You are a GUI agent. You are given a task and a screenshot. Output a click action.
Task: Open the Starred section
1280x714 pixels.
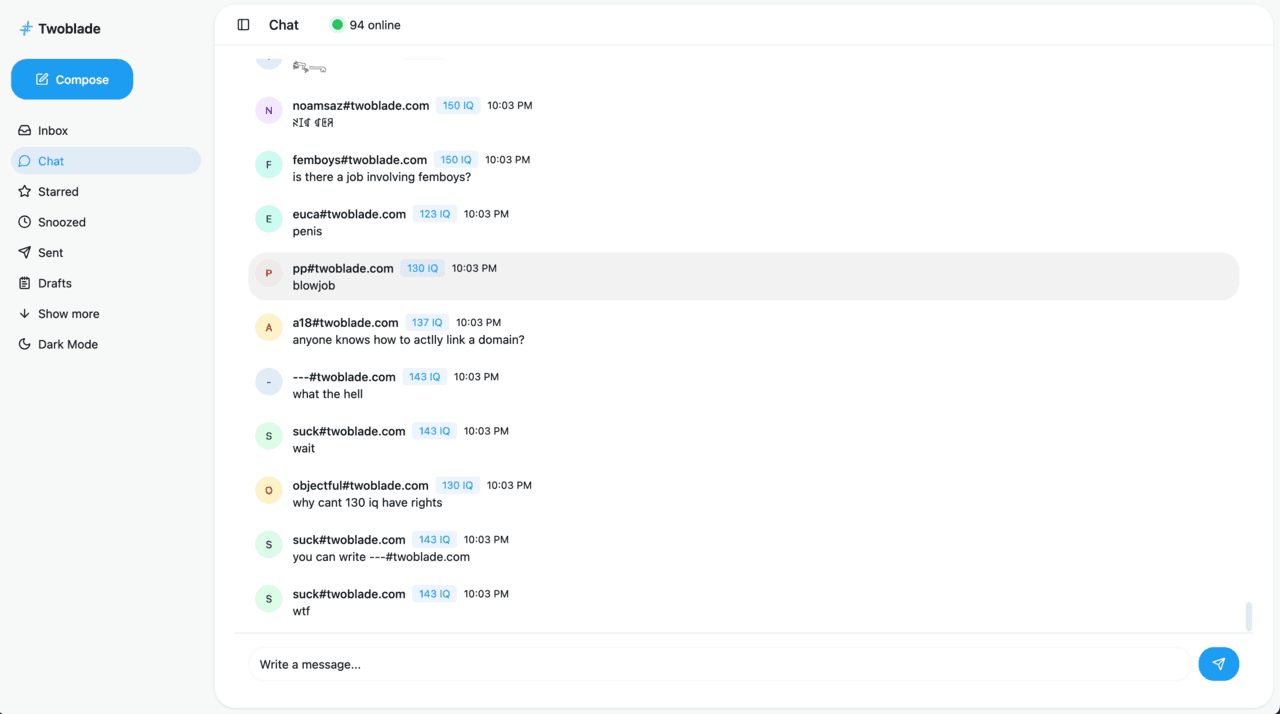[x=105, y=191]
